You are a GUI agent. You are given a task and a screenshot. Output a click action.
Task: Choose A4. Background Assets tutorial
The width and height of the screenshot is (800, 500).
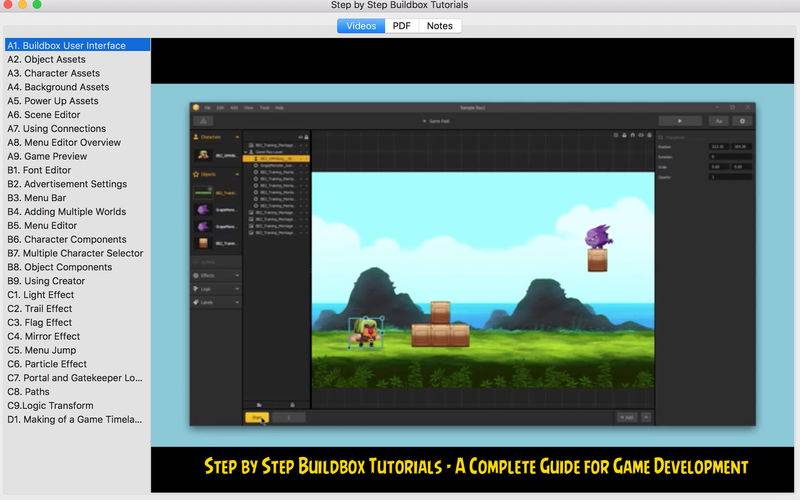tap(78, 87)
